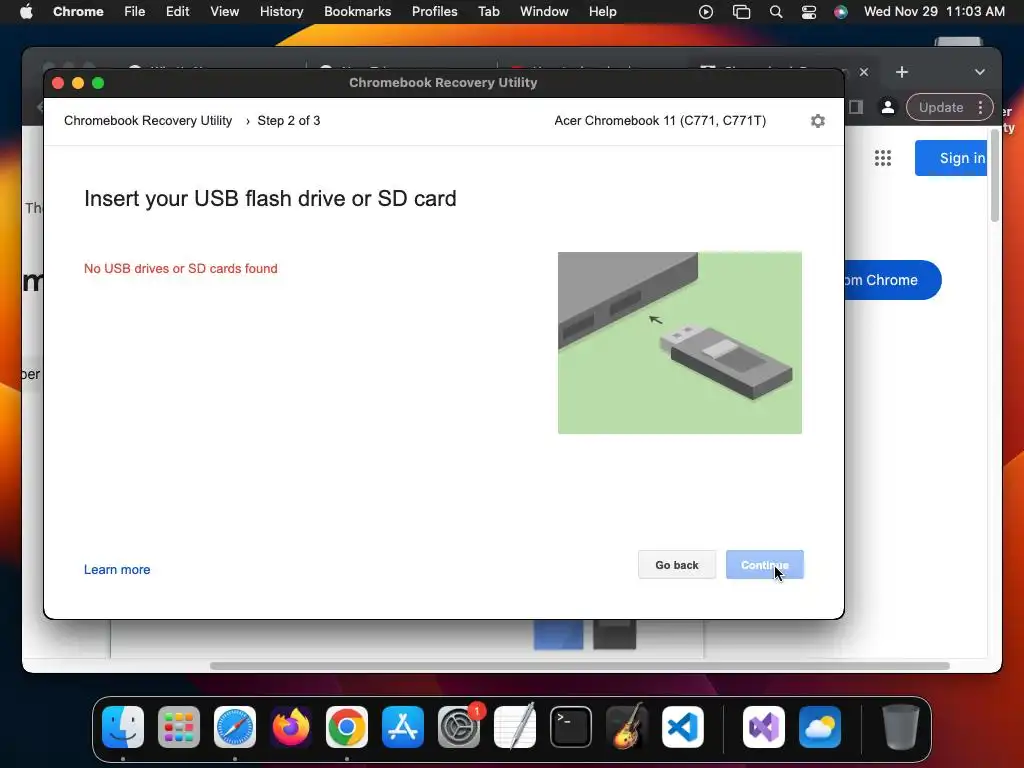This screenshot has height=768, width=1024.
Task: Click the now playing icon in menu bar
Action: (706, 12)
